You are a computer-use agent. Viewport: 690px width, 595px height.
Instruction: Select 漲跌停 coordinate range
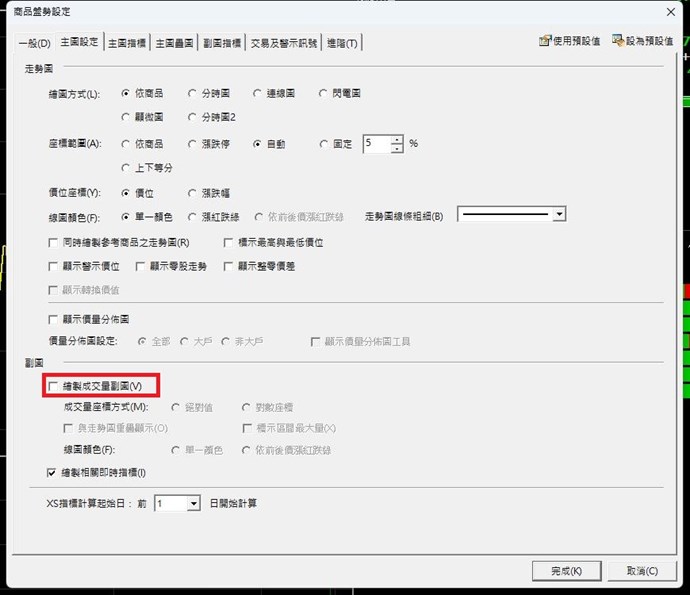click(192, 144)
